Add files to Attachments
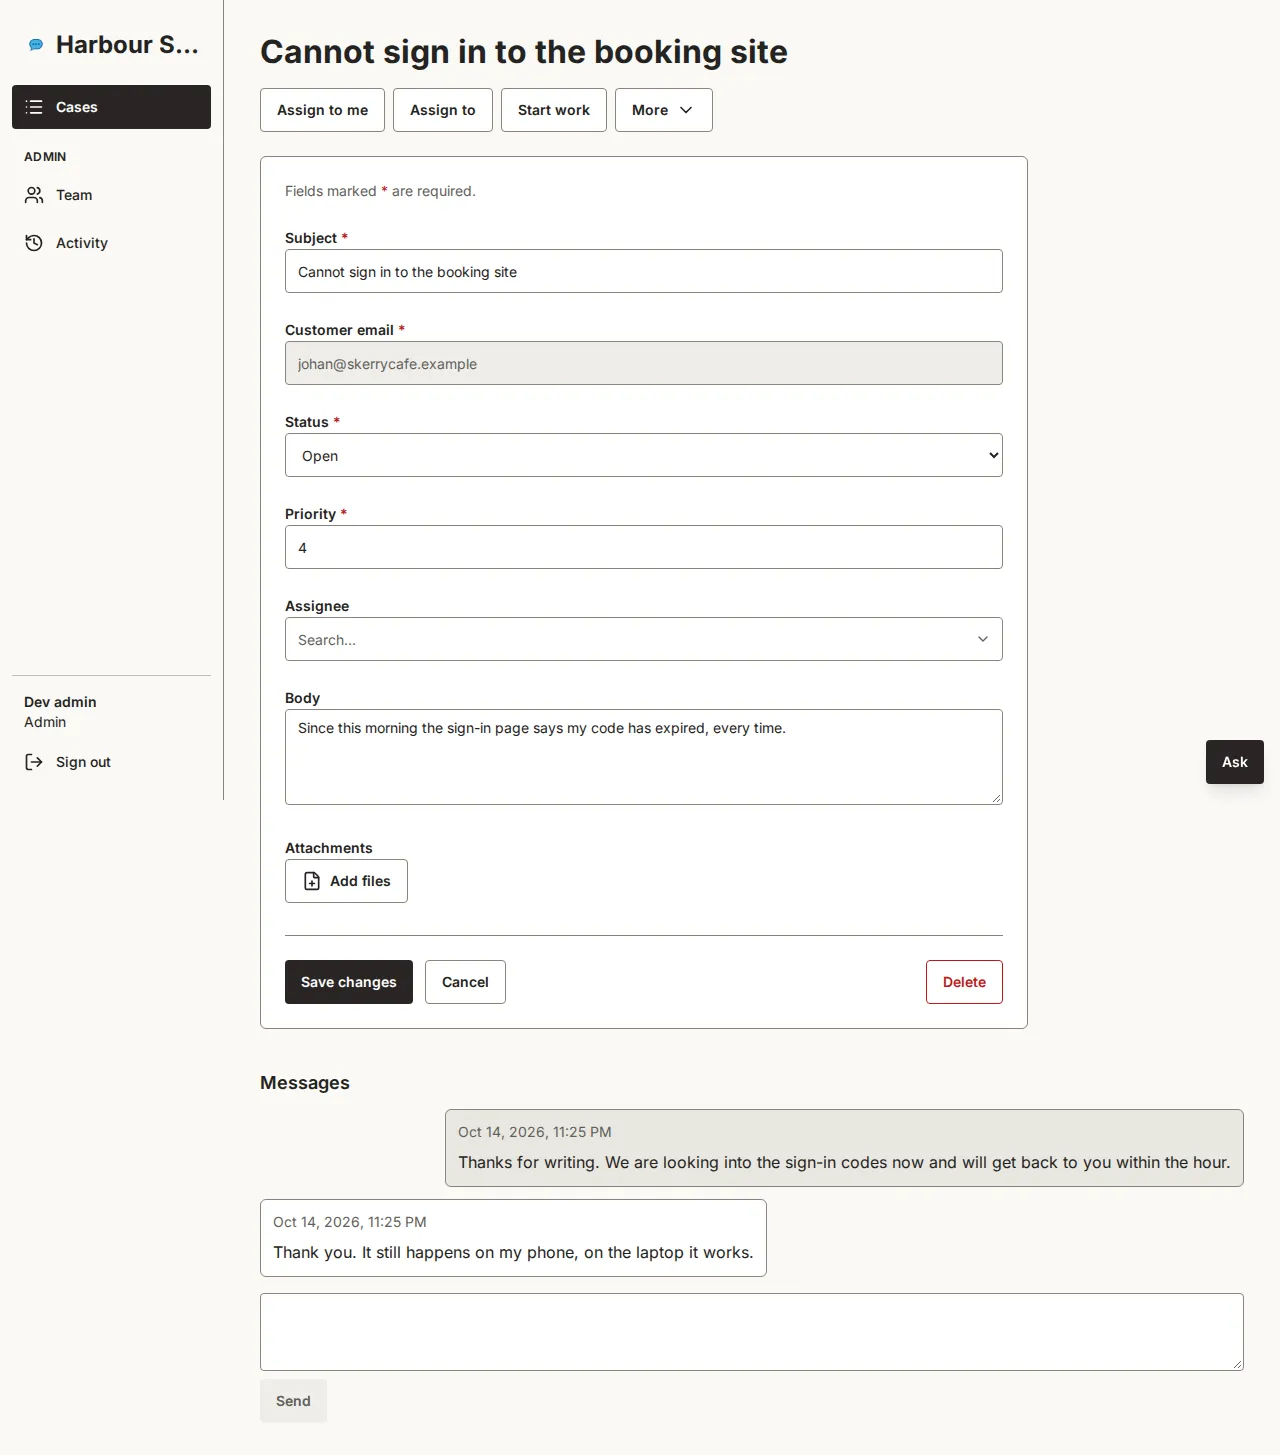1280x1455 pixels. 346,881
